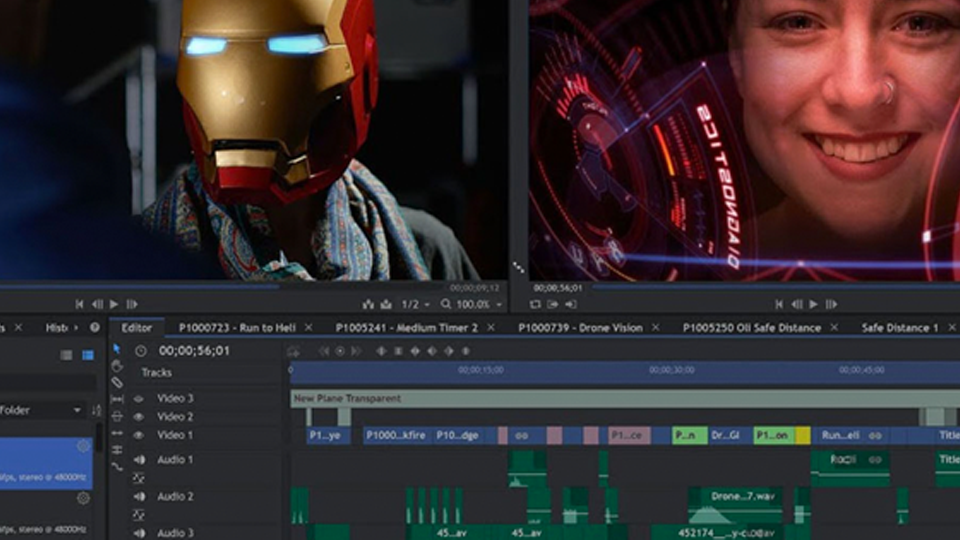Expand History panel tabs arrow

click(x=76, y=328)
